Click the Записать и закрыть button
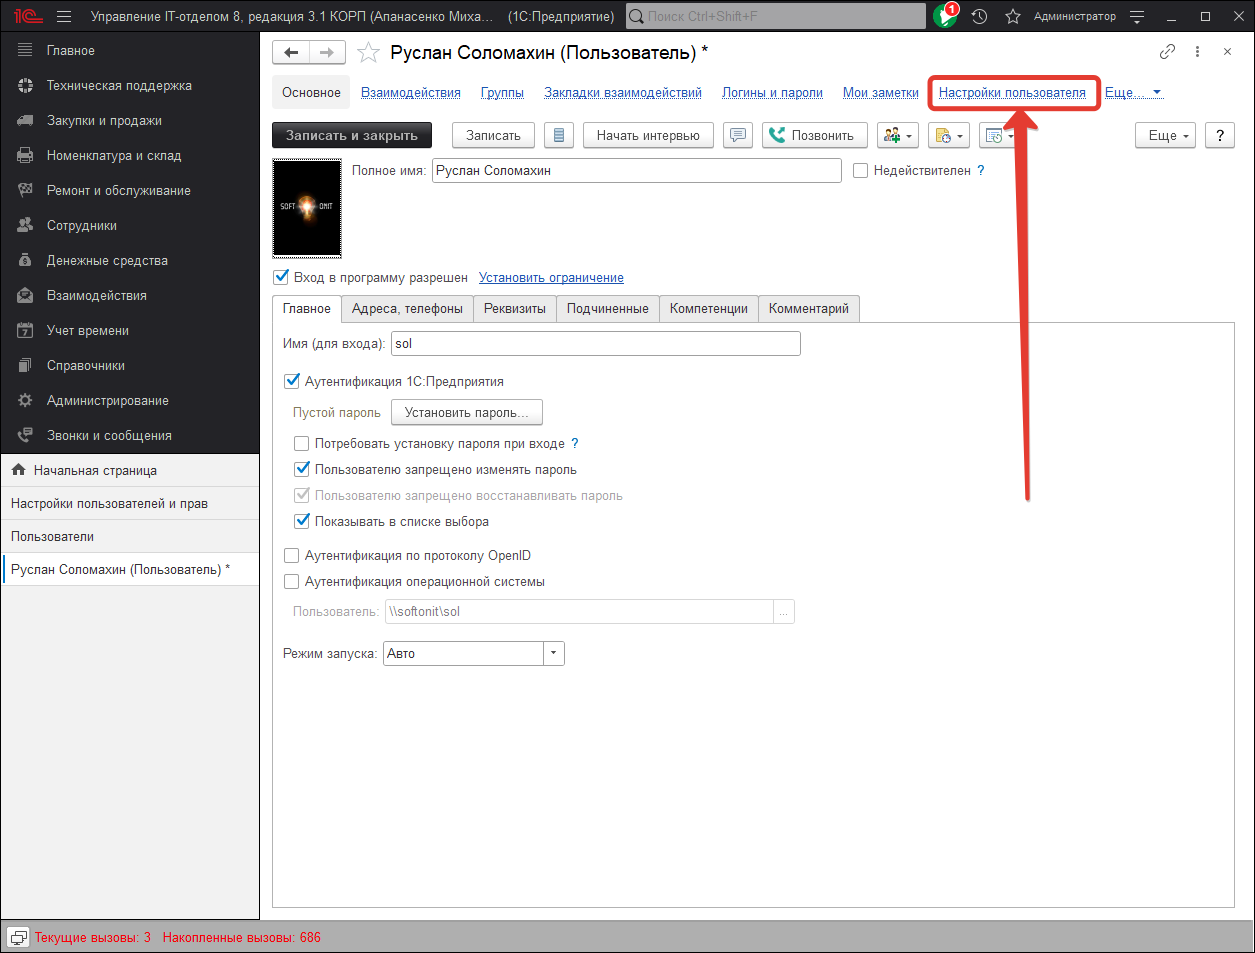Screen dimensions: 1255x953 tap(351, 135)
